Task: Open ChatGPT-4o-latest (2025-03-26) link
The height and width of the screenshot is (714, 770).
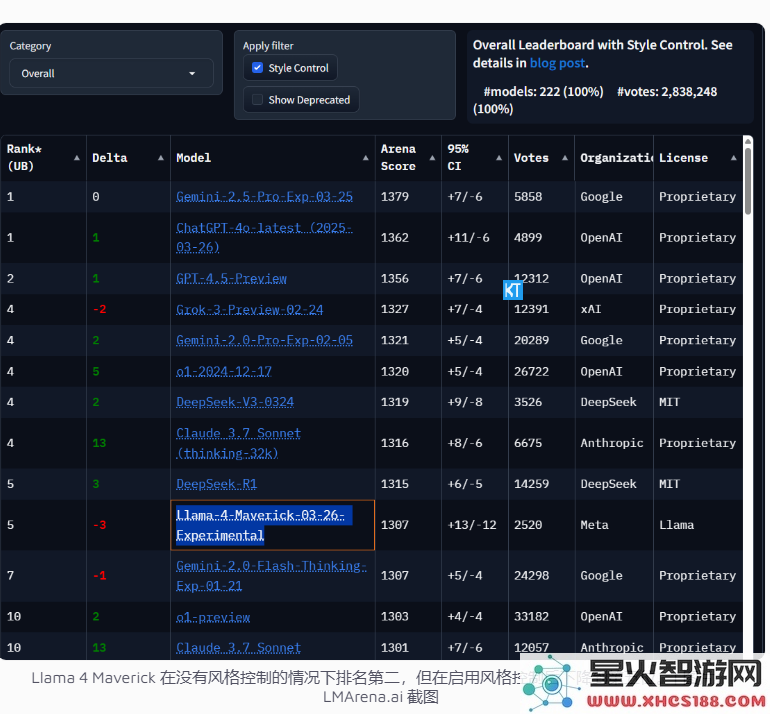Action: click(x=264, y=237)
